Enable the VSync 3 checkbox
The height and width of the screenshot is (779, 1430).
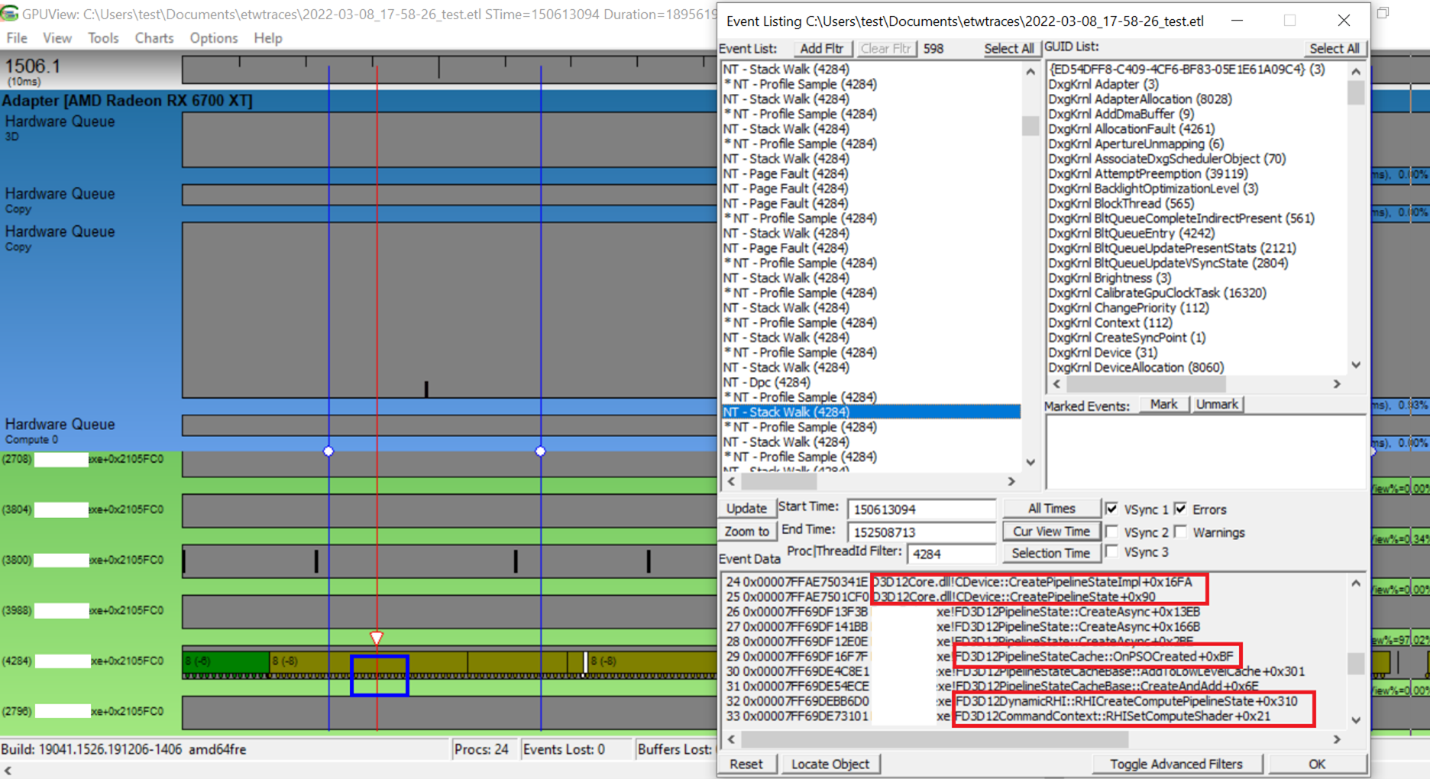[1112, 552]
